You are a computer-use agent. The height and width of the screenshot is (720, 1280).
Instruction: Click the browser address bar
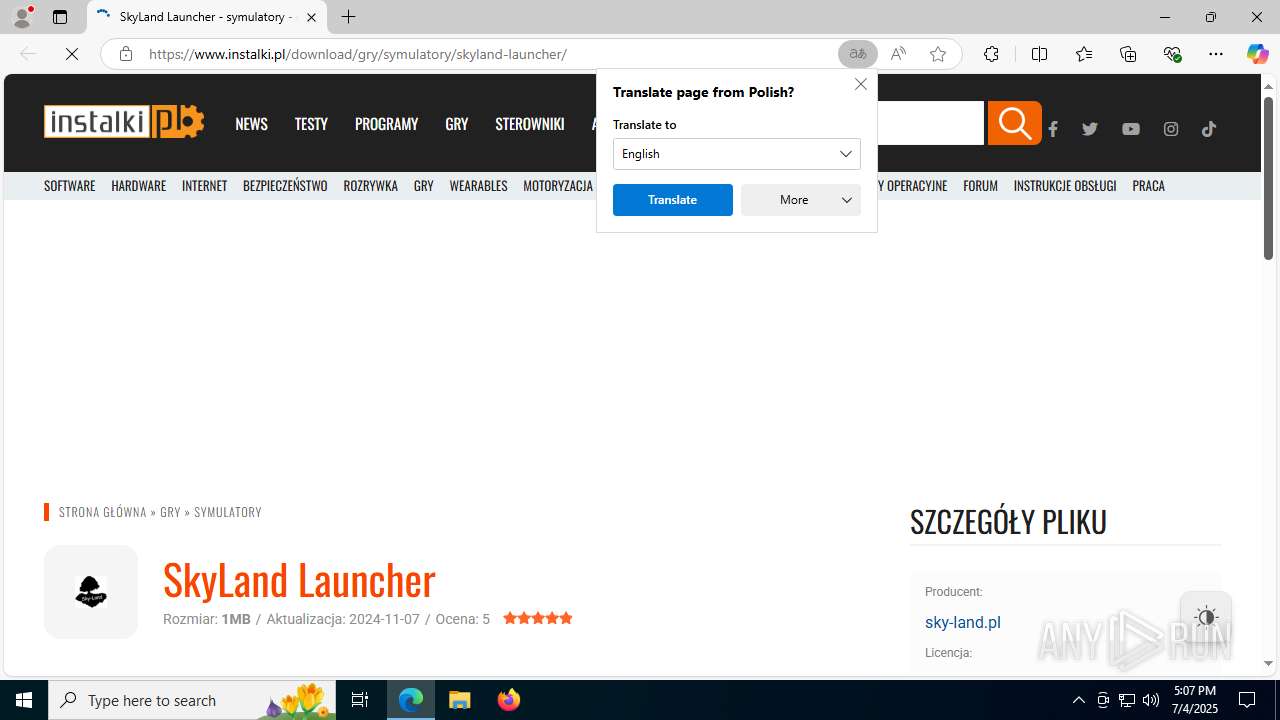pyautogui.click(x=490, y=54)
